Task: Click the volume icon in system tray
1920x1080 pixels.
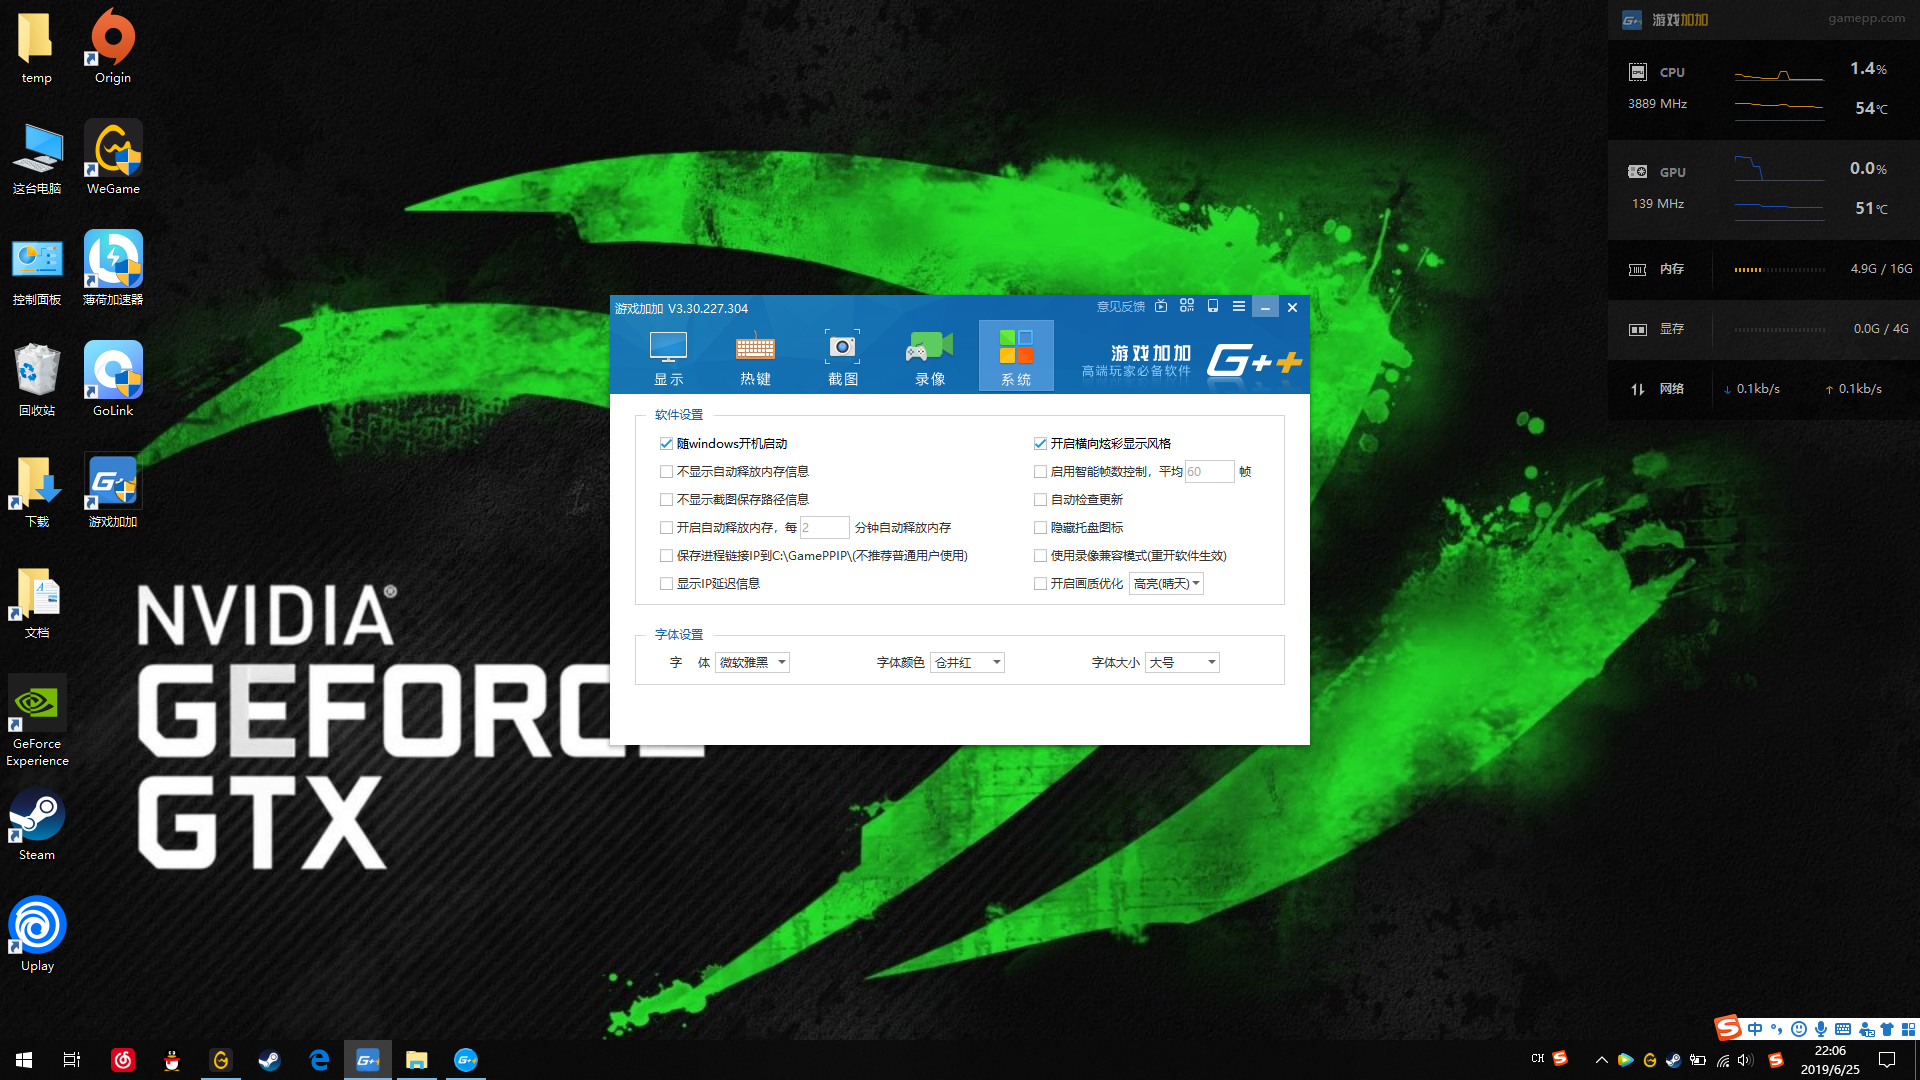Action: click(x=1746, y=1060)
